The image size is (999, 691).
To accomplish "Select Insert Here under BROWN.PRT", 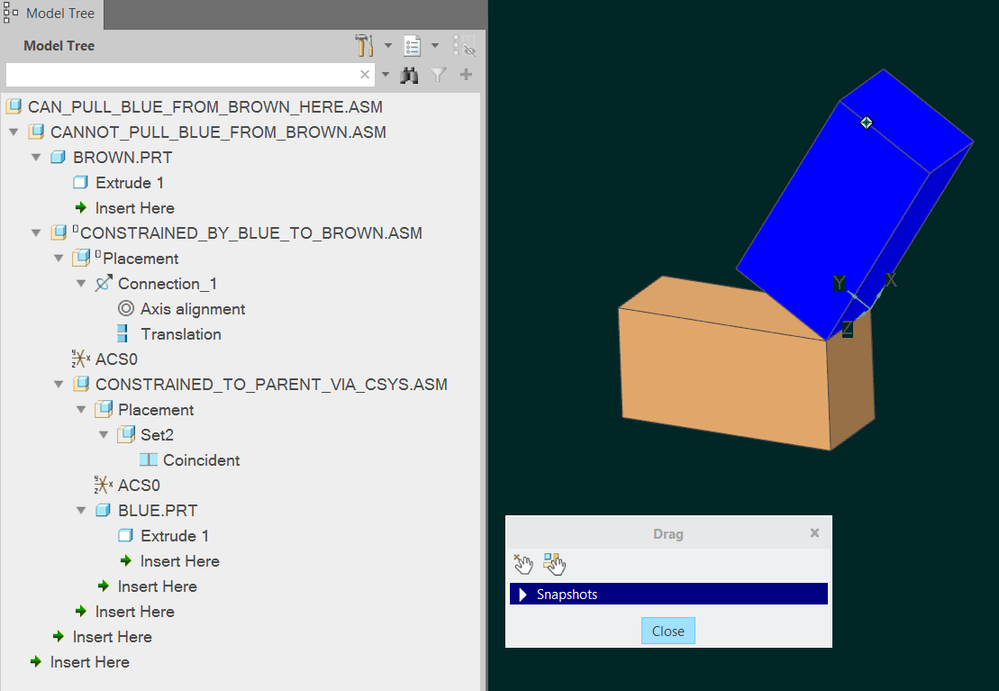I will (x=135, y=208).
